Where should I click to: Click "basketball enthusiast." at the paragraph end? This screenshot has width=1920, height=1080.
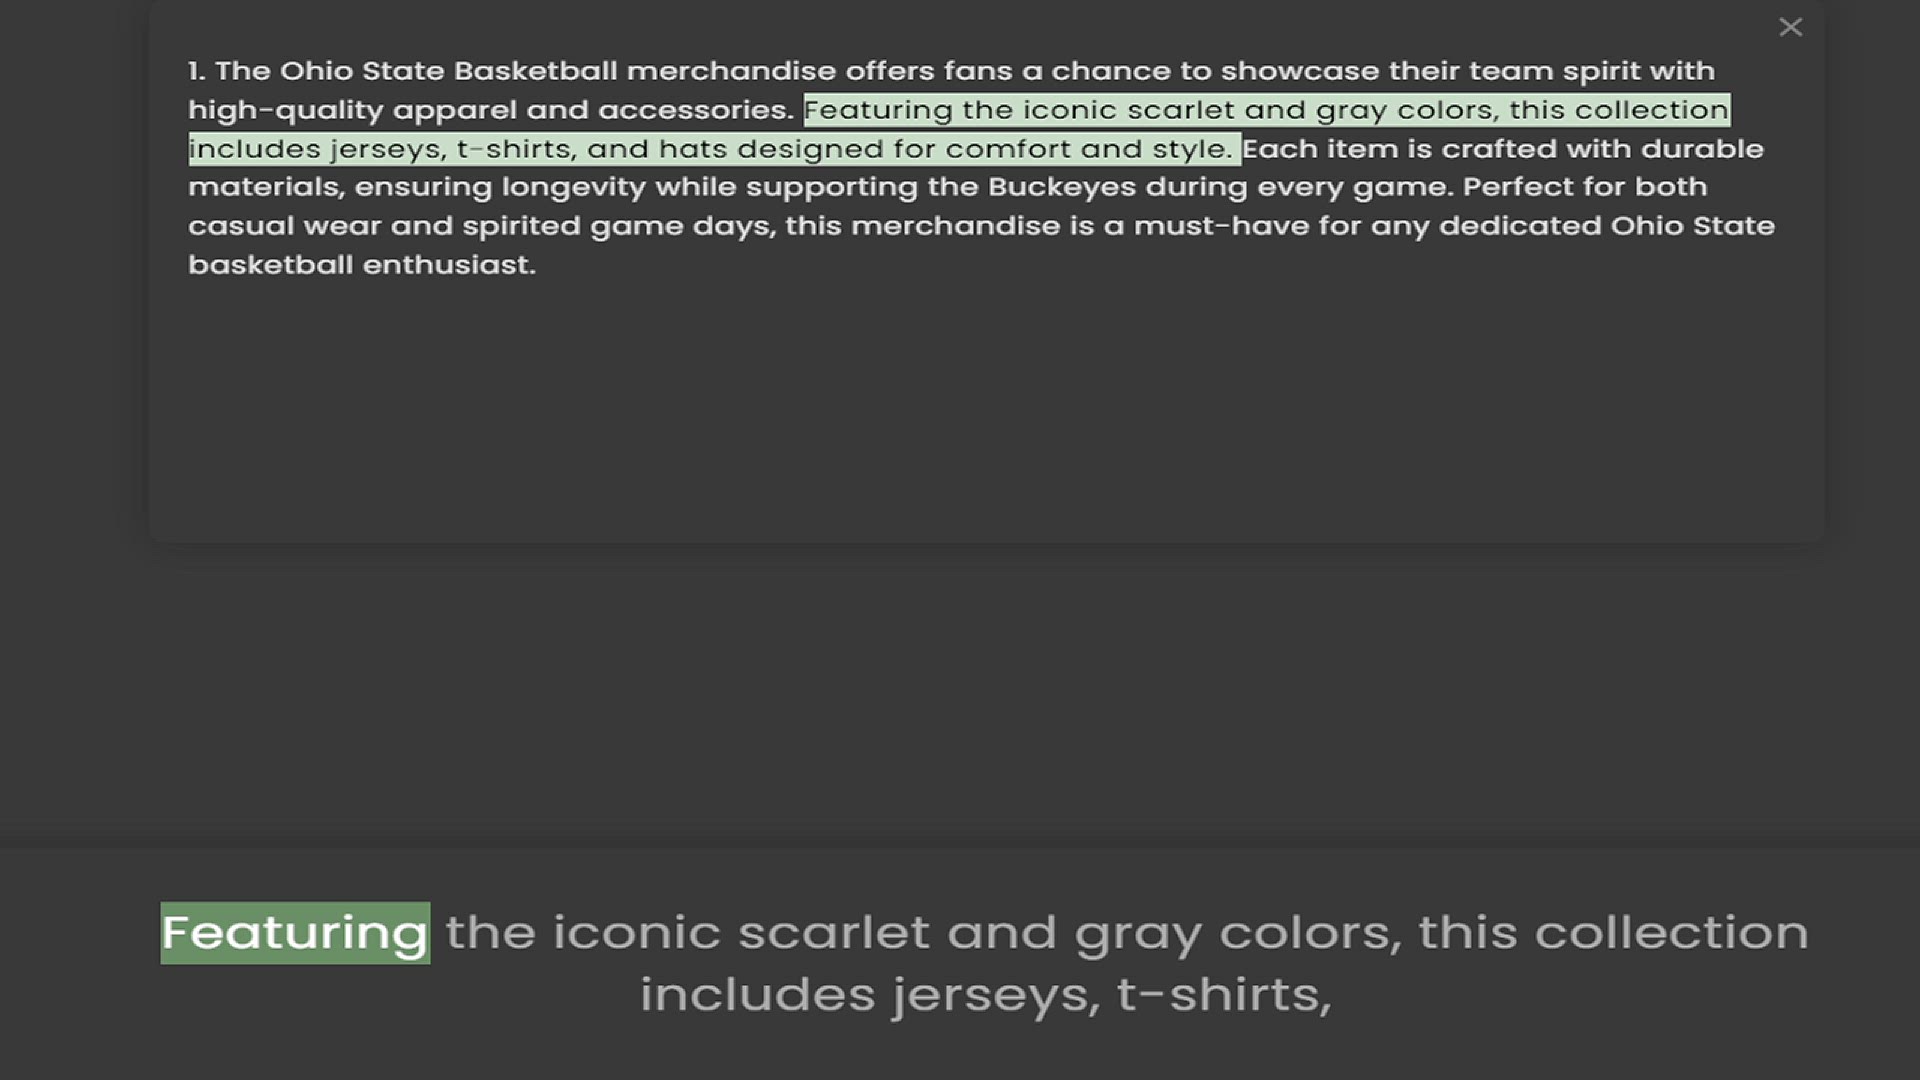361,265
